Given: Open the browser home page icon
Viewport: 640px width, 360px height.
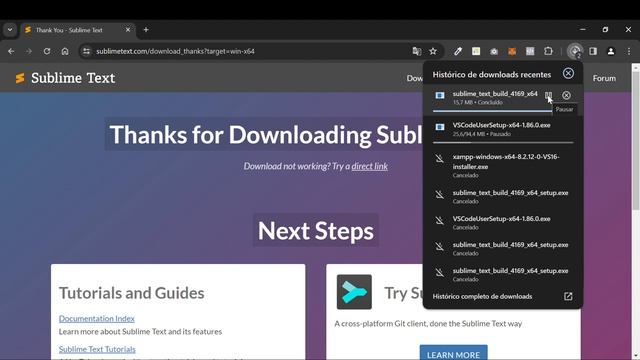Looking at the screenshot, I should tap(65, 51).
